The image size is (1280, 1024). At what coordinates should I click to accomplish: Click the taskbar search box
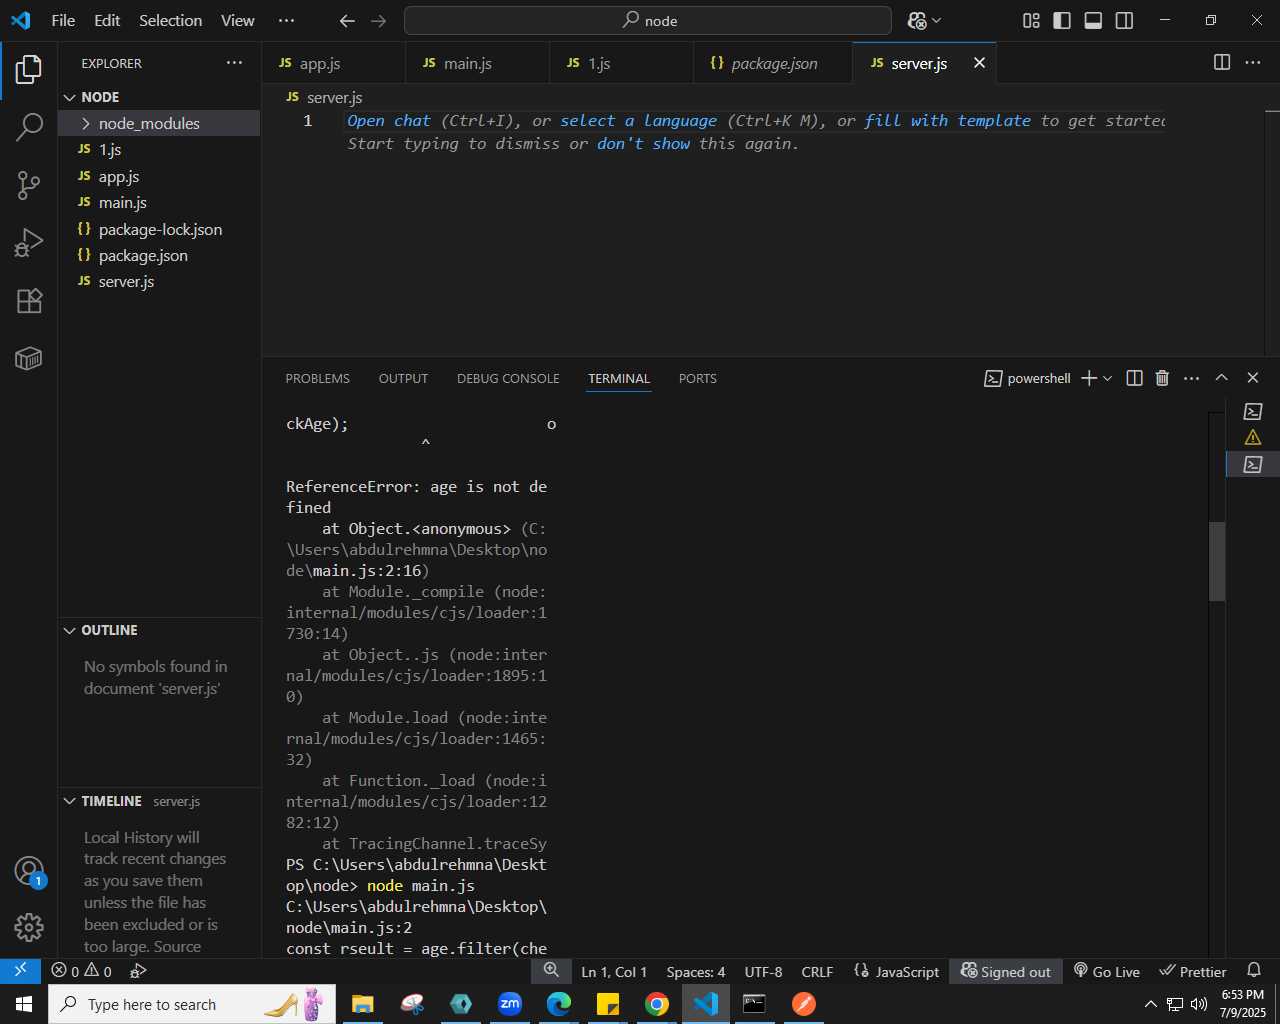pyautogui.click(x=192, y=1004)
